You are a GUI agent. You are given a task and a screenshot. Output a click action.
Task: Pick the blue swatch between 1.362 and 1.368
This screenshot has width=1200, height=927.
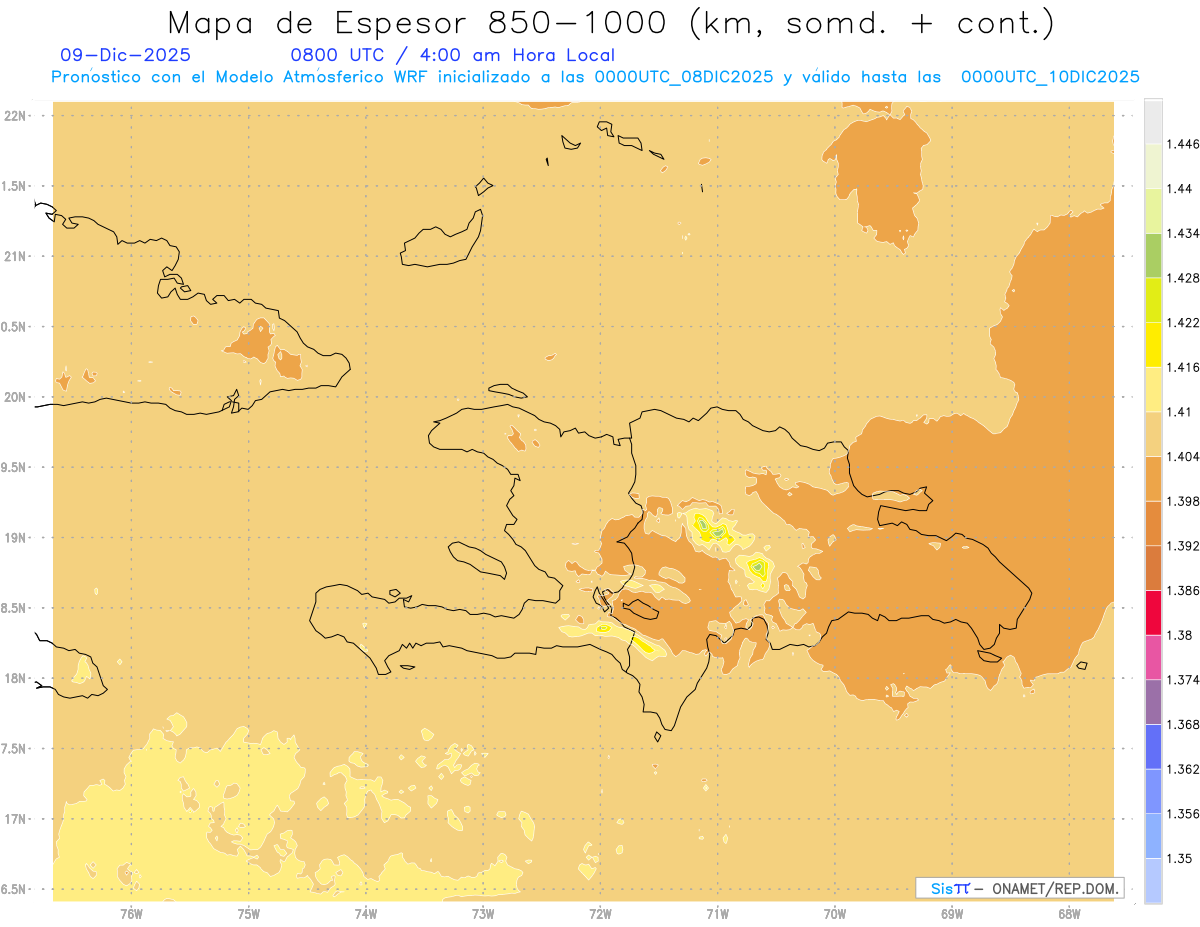pyautogui.click(x=1153, y=747)
